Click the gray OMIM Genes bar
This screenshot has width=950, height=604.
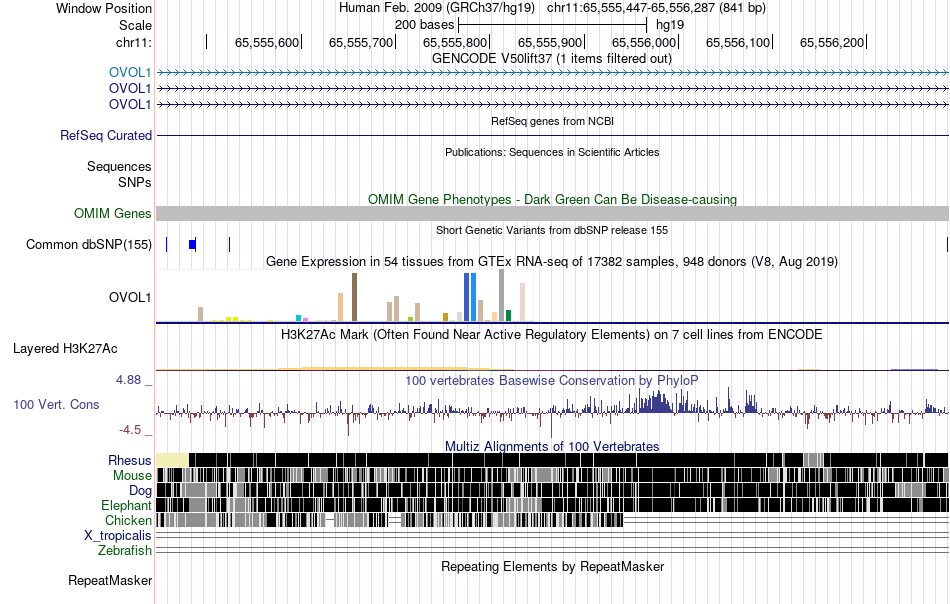(553, 213)
